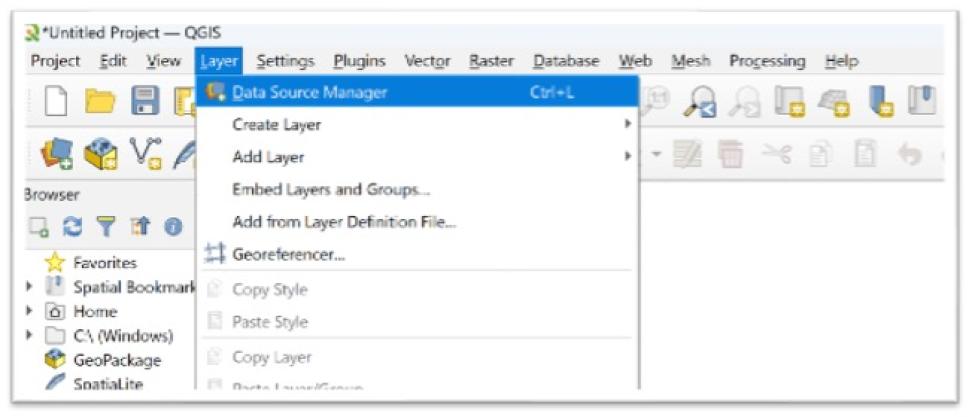Open the Project menu
972x417 pixels.
(x=55, y=61)
